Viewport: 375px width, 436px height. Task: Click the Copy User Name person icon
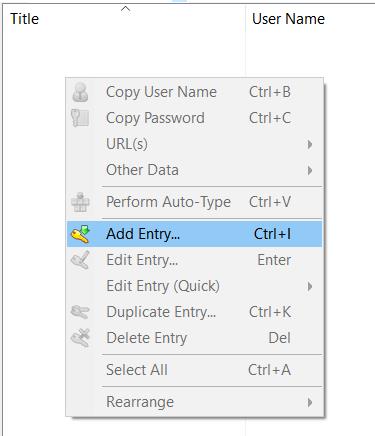click(80, 92)
